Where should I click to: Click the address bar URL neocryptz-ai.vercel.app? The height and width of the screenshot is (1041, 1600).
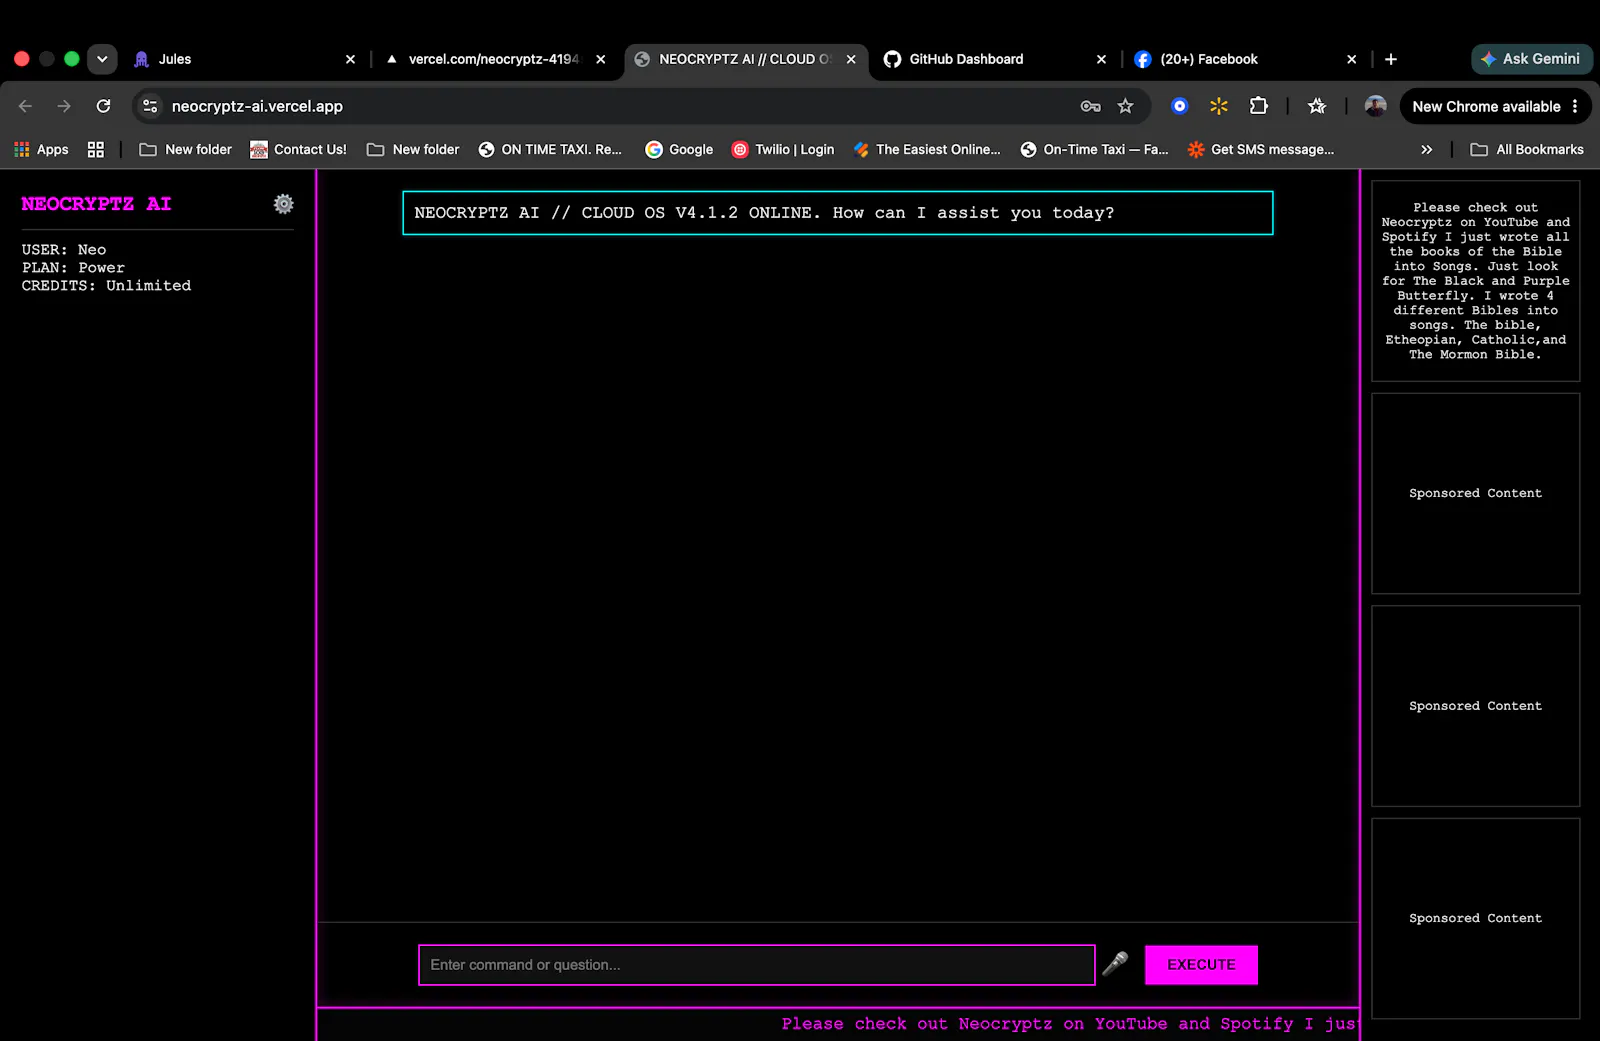click(x=257, y=106)
